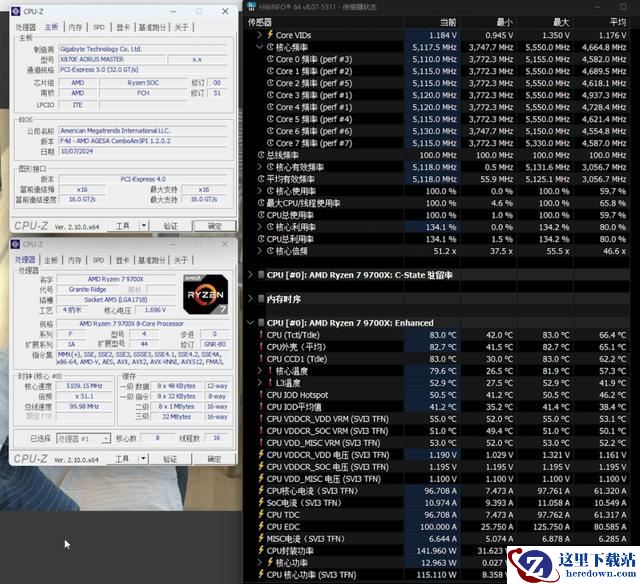640x584 pixels.
Task: Expand the 核心利用率 row
Action: (260, 227)
